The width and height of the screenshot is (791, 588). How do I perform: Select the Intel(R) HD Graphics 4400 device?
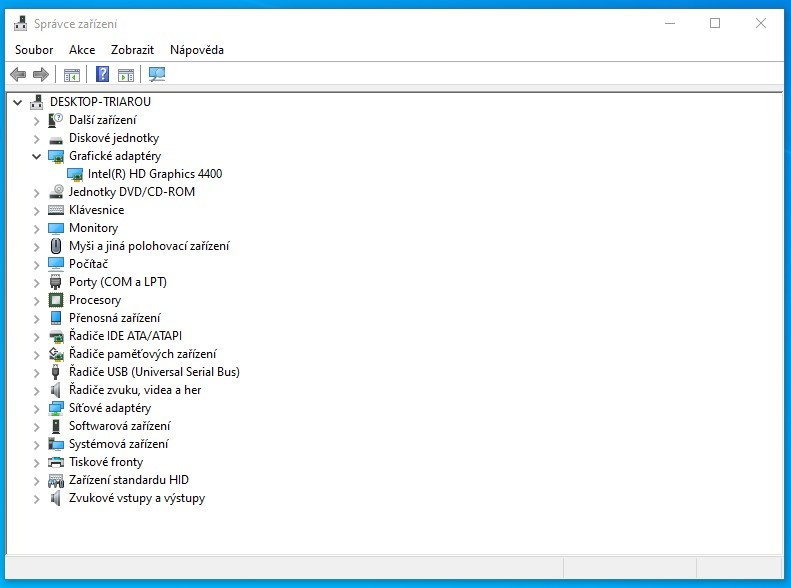[154, 174]
